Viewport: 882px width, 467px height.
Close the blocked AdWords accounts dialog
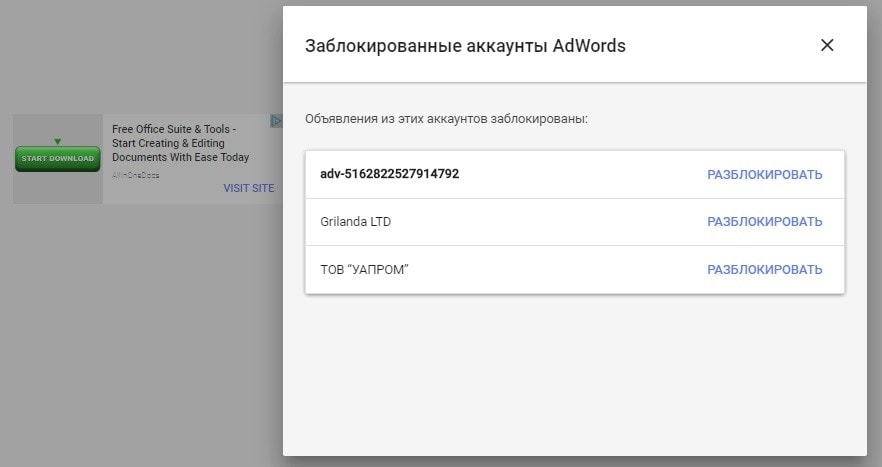click(826, 45)
